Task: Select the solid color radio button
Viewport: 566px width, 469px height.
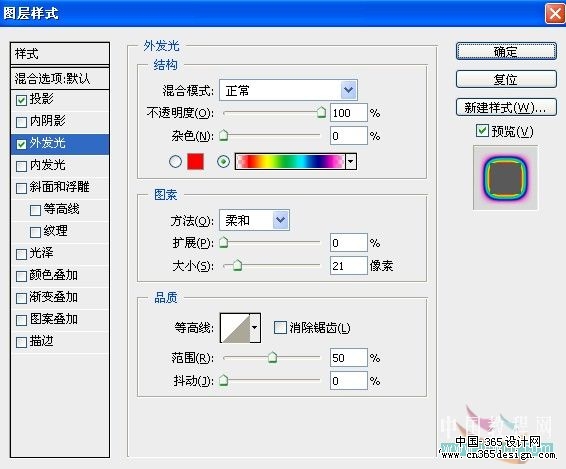Action: pos(175,161)
